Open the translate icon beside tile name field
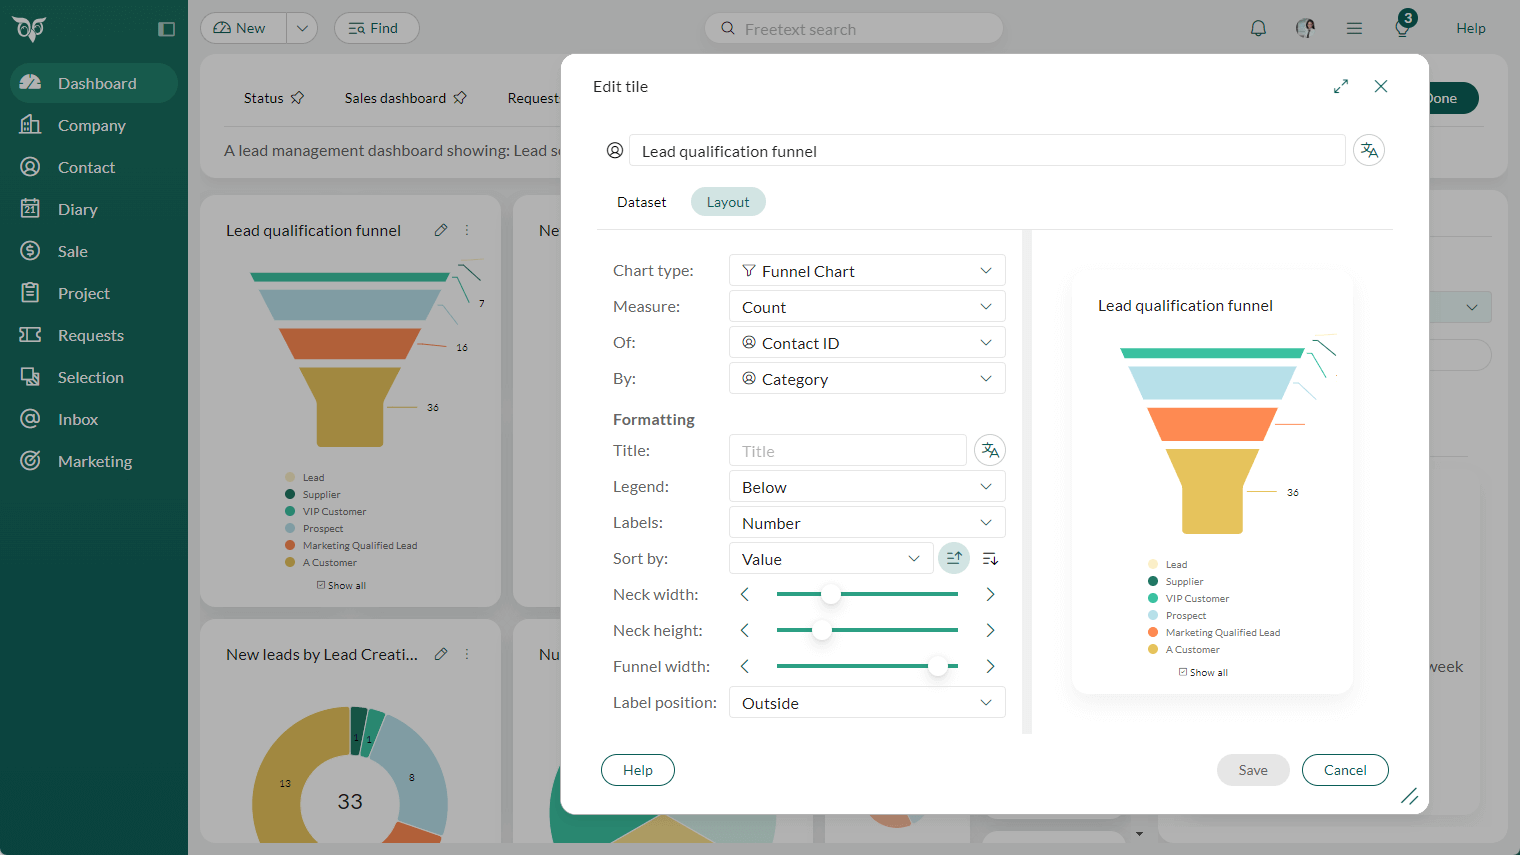The image size is (1520, 855). point(1368,150)
